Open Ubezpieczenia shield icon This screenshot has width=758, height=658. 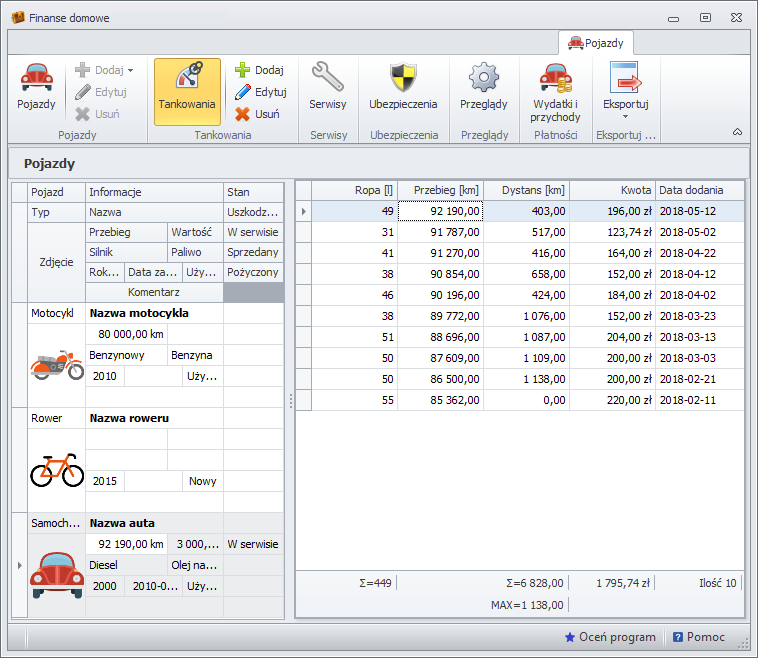403,88
